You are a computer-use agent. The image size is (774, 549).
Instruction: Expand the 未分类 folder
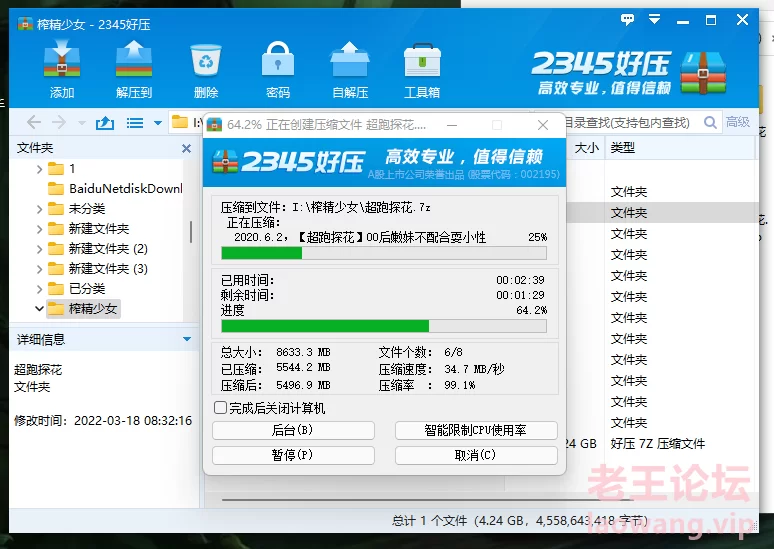tap(39, 209)
